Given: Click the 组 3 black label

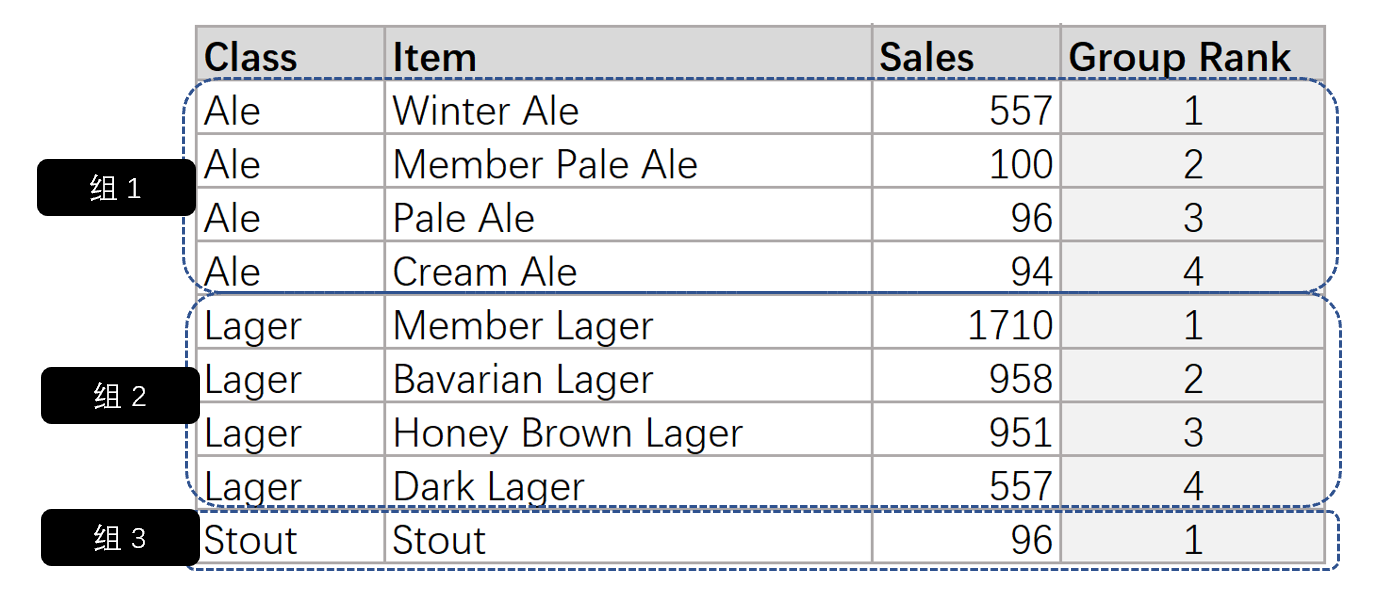Looking at the screenshot, I should click(120, 538).
